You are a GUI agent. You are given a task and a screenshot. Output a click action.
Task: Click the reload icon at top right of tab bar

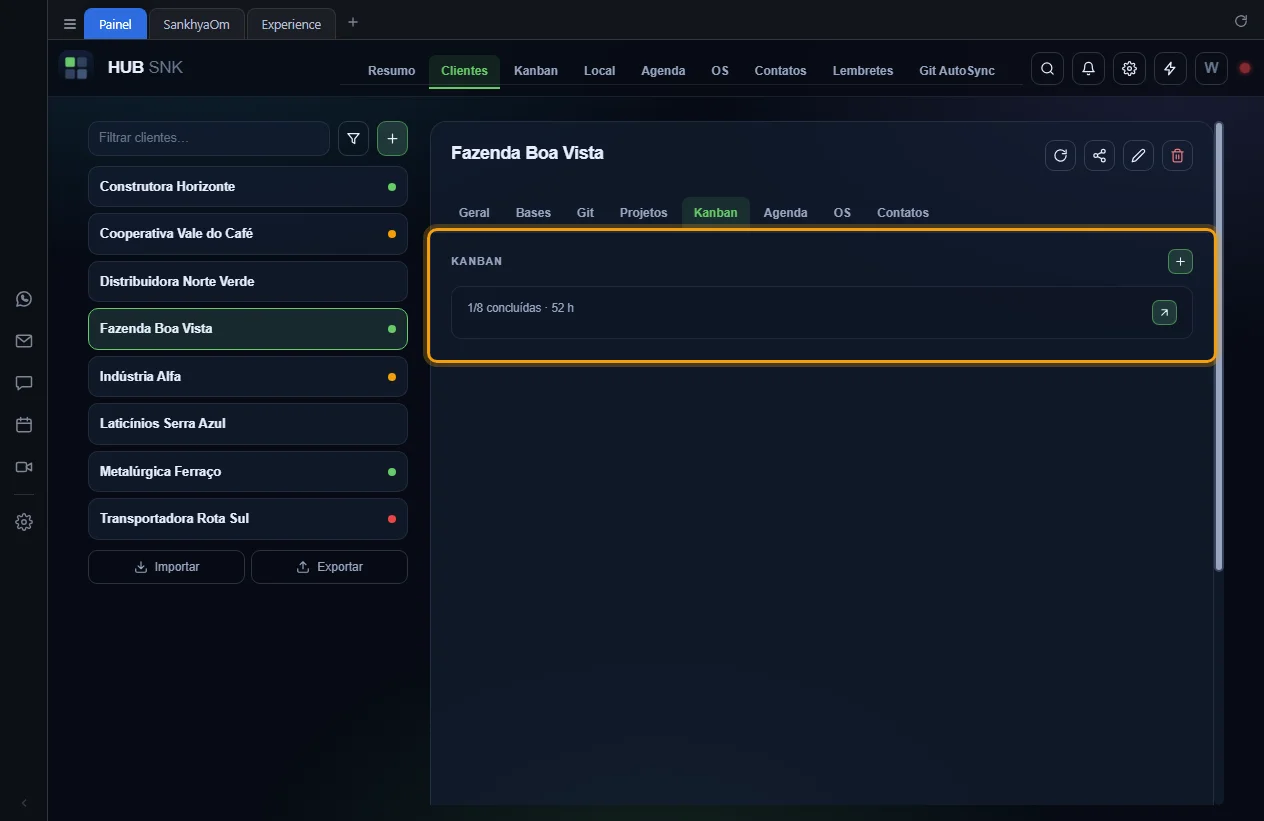[x=1241, y=21]
